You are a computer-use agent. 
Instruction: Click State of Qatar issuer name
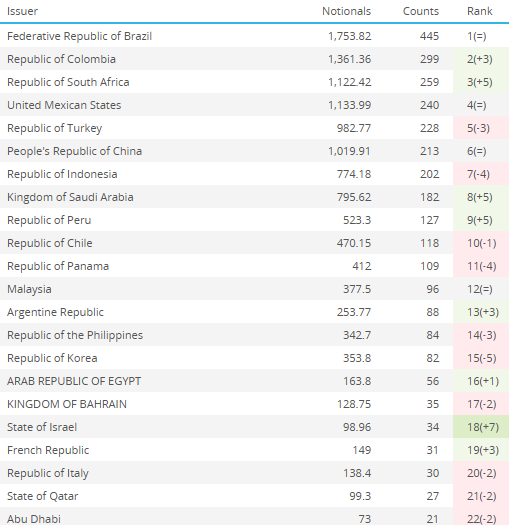point(43,496)
